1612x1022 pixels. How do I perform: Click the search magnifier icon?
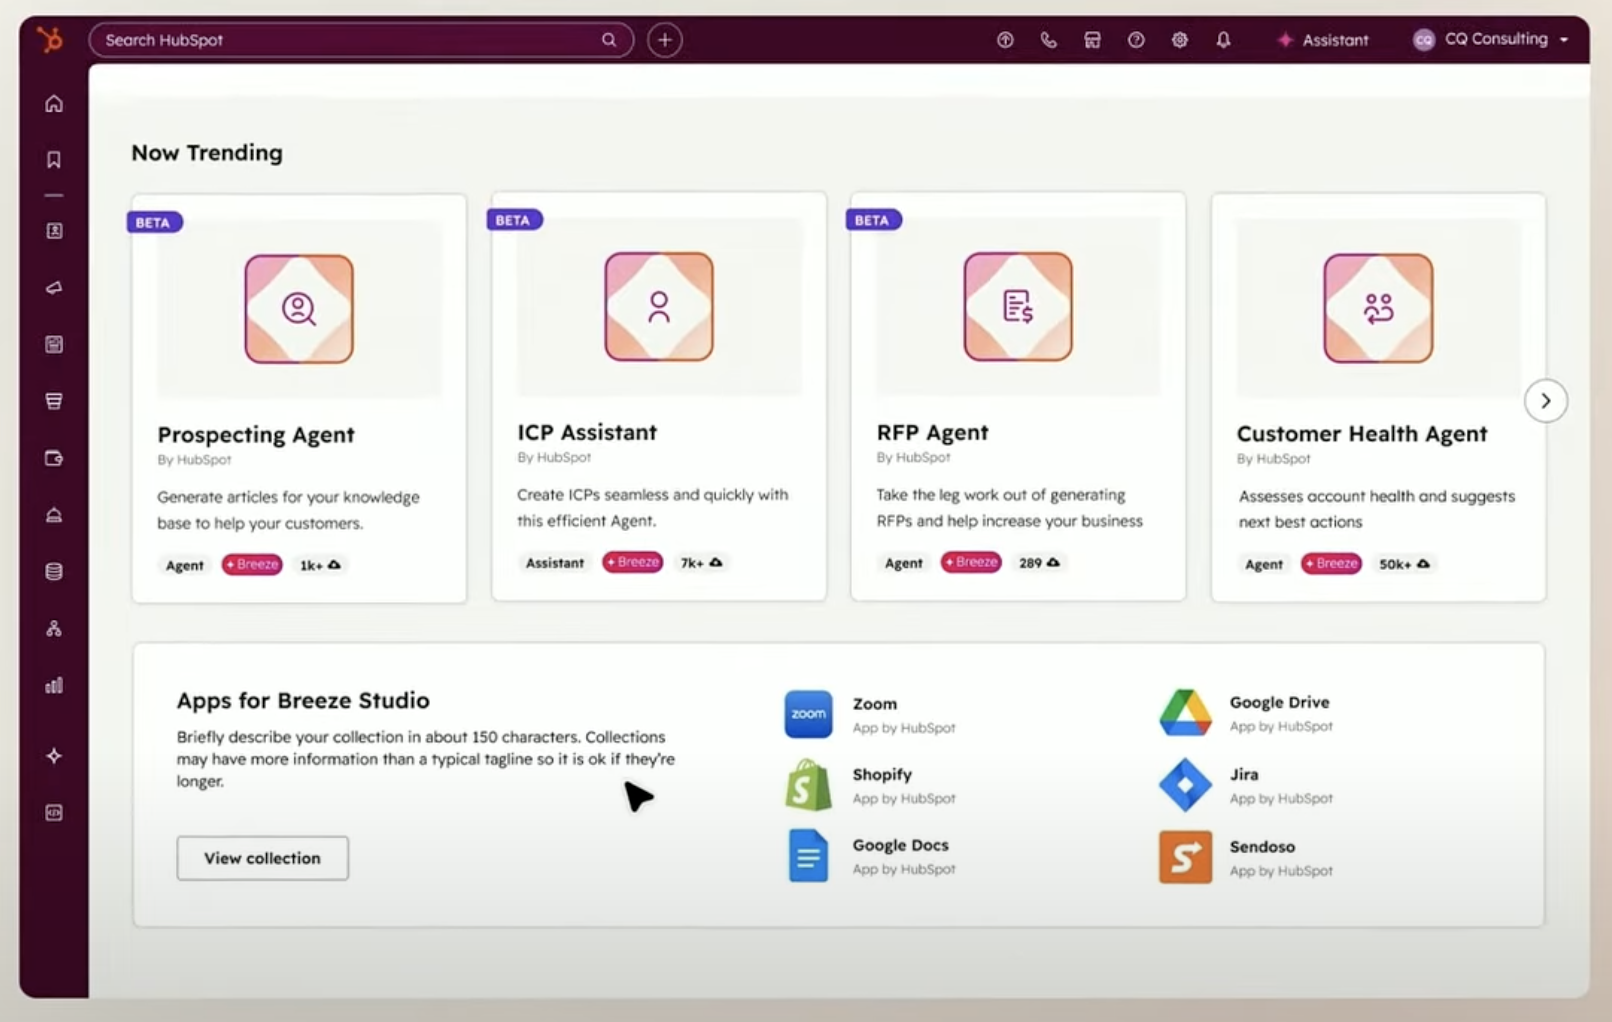(x=609, y=40)
